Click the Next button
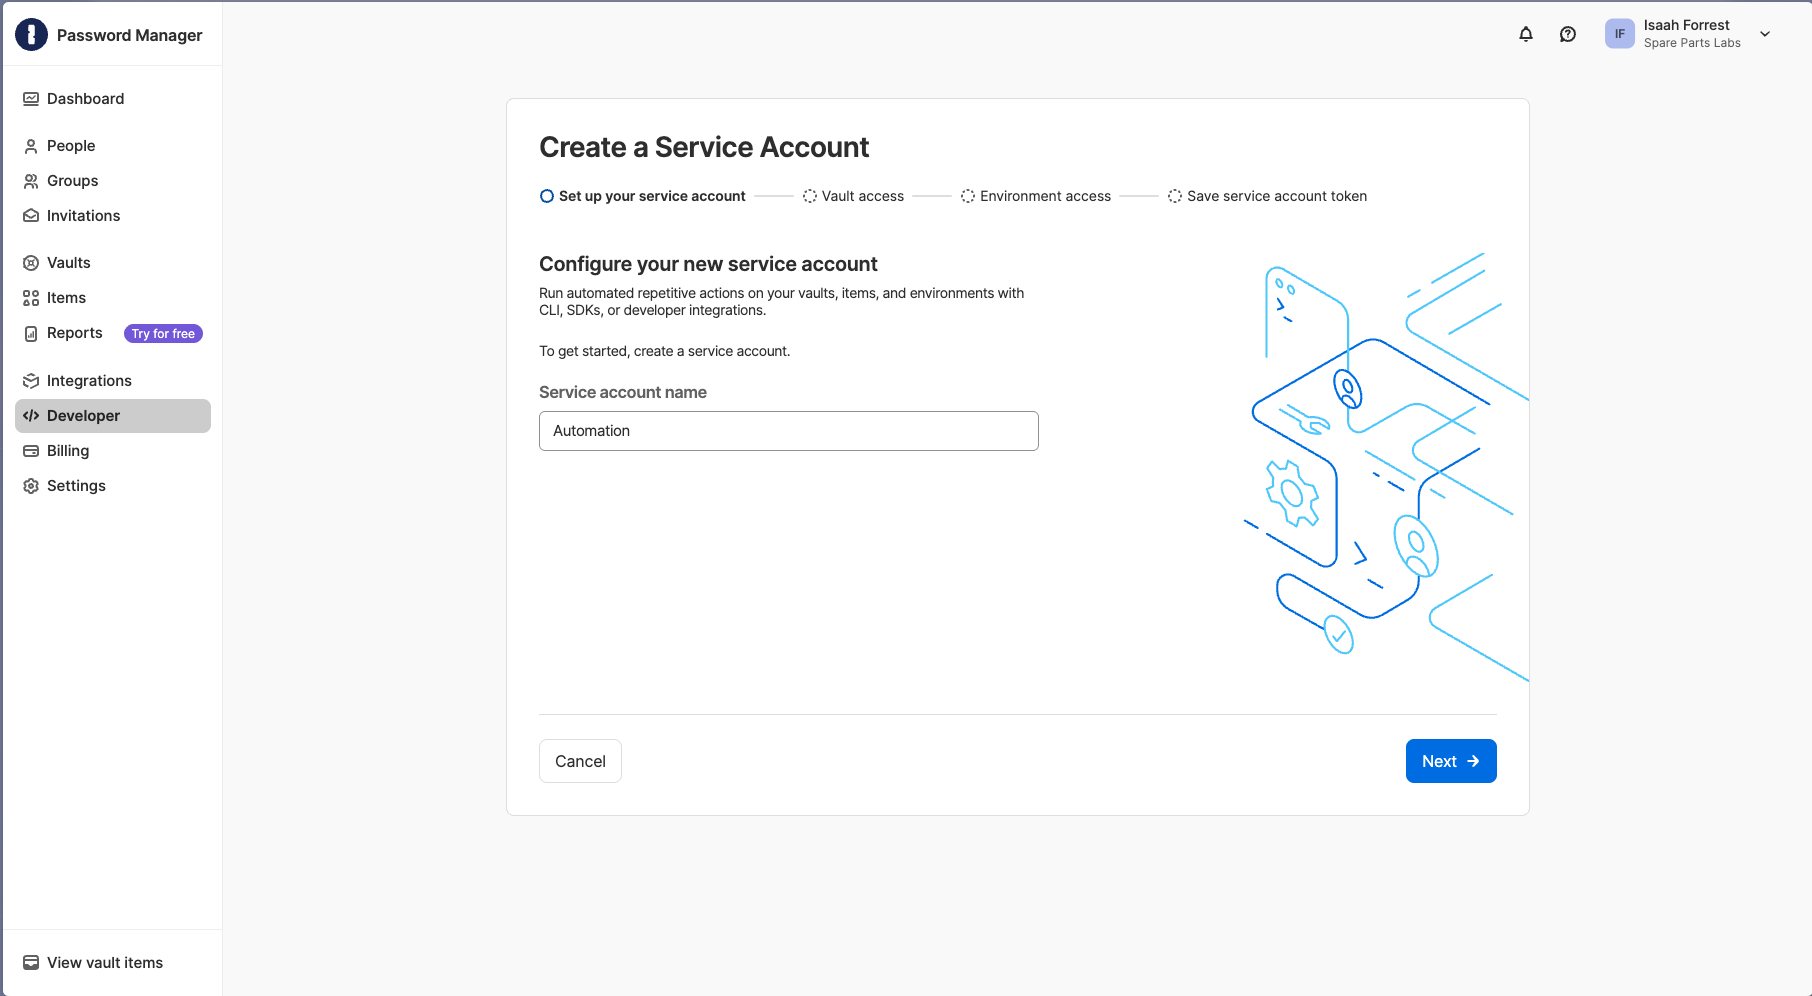The width and height of the screenshot is (1812, 996). [1451, 761]
